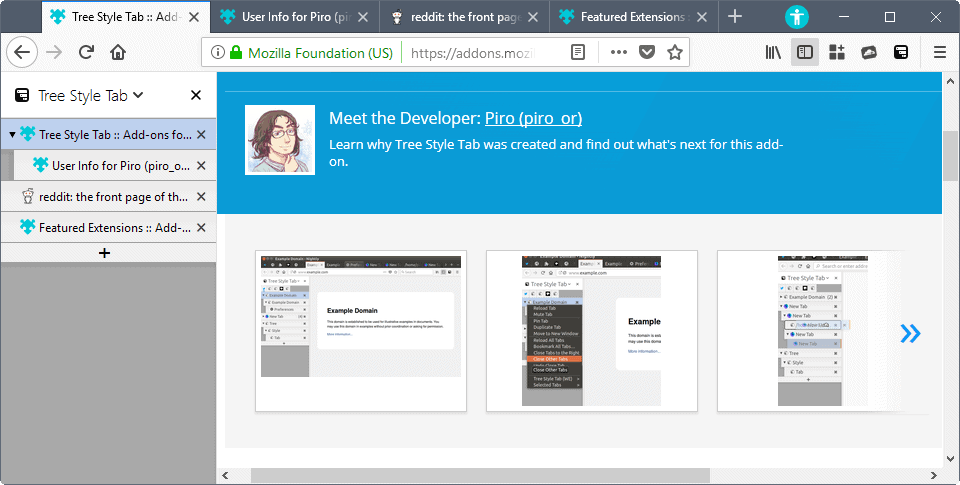This screenshot has width=960, height=485.
Task: Collapse the Tree Style Tab add-ons tree
Action: [x=12, y=134]
